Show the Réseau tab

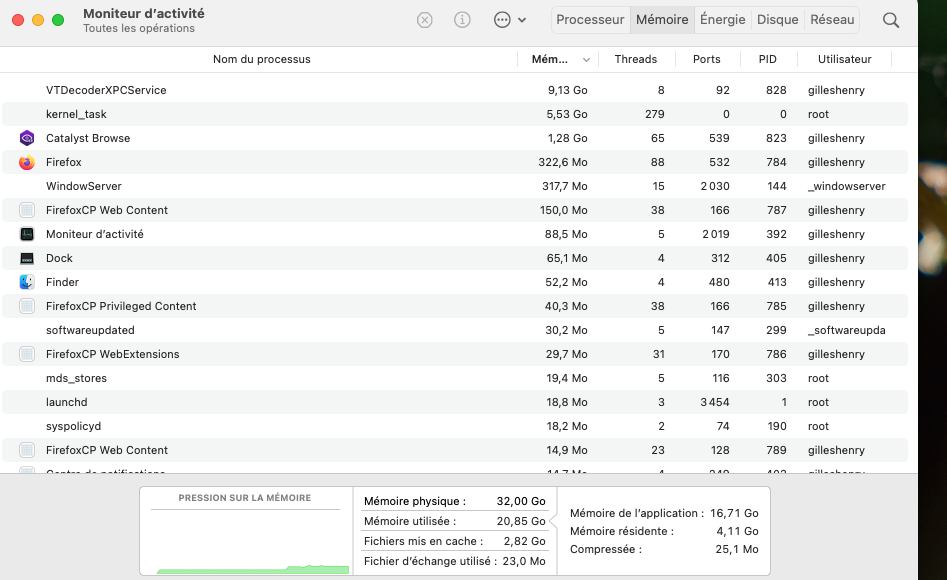click(832, 20)
